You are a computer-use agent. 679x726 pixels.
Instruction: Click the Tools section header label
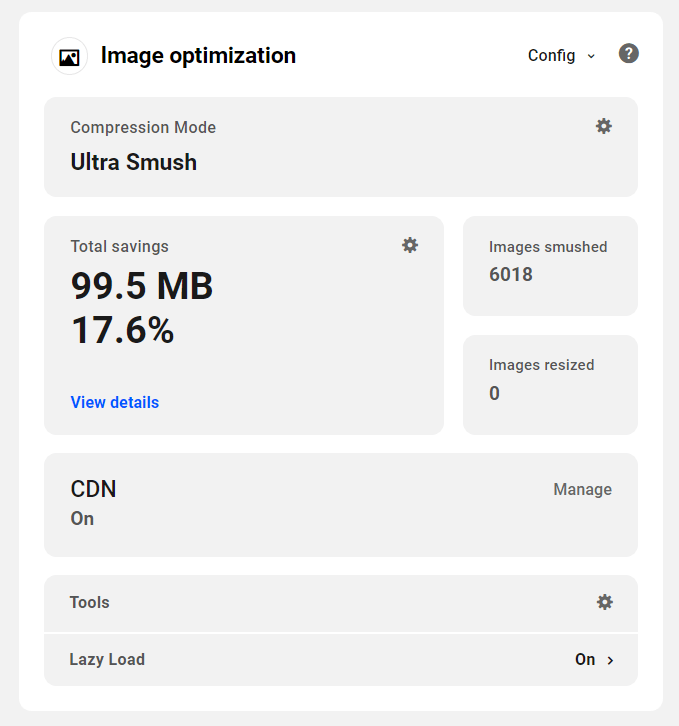click(x=89, y=602)
